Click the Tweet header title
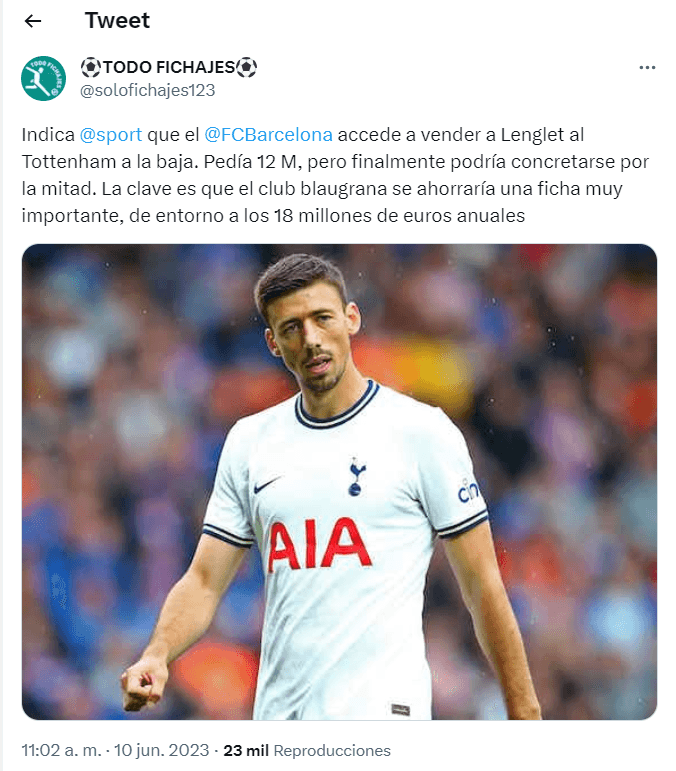676x771 pixels. pyautogui.click(x=117, y=21)
